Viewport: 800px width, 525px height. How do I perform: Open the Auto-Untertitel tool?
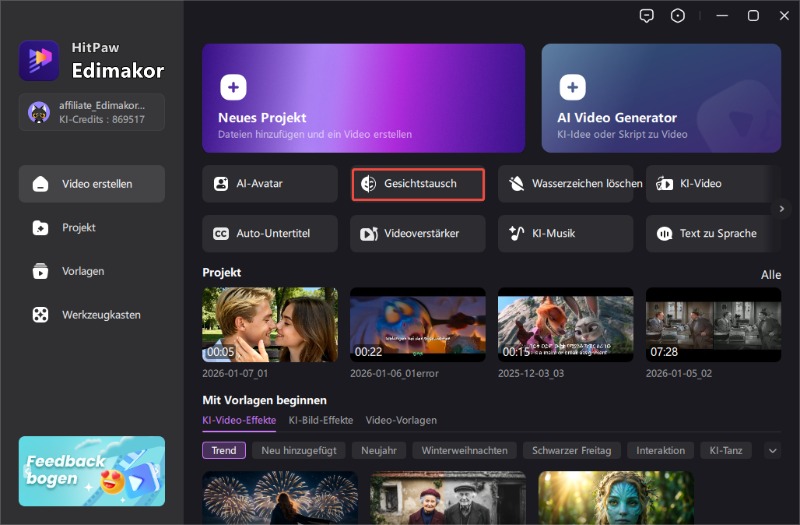[270, 234]
